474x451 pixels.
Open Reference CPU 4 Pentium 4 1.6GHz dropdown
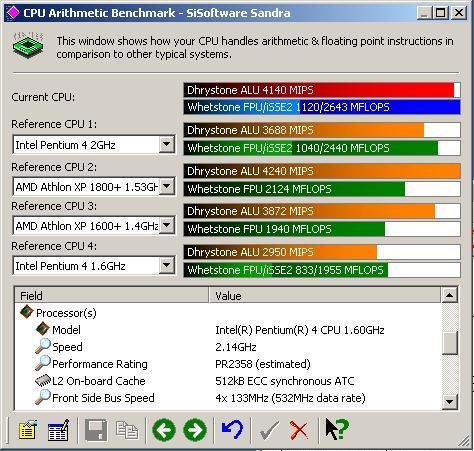pyautogui.click(x=166, y=266)
